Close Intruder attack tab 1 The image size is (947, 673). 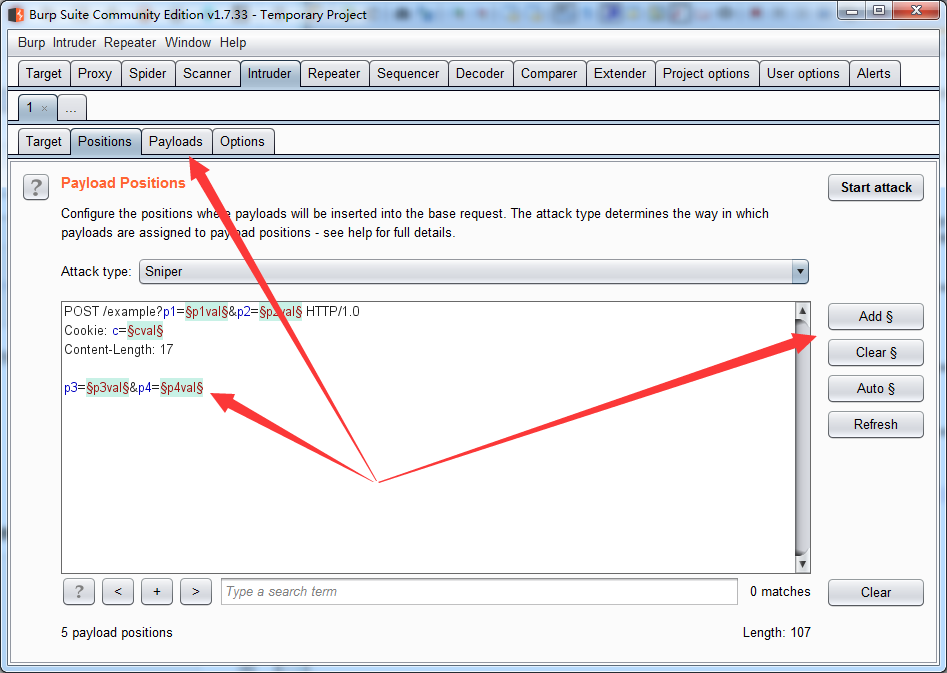45,109
